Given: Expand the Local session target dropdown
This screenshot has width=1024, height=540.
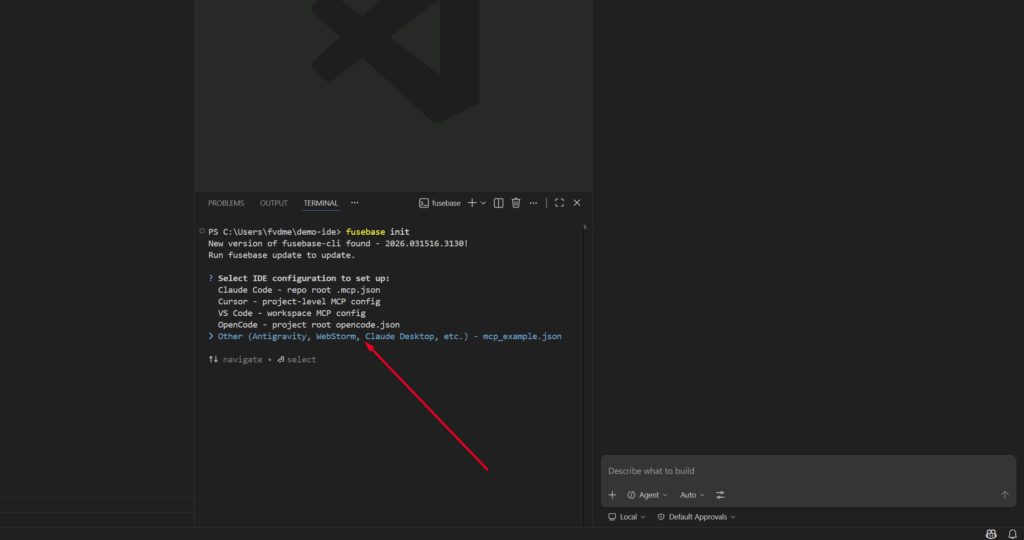Looking at the screenshot, I should coord(627,517).
